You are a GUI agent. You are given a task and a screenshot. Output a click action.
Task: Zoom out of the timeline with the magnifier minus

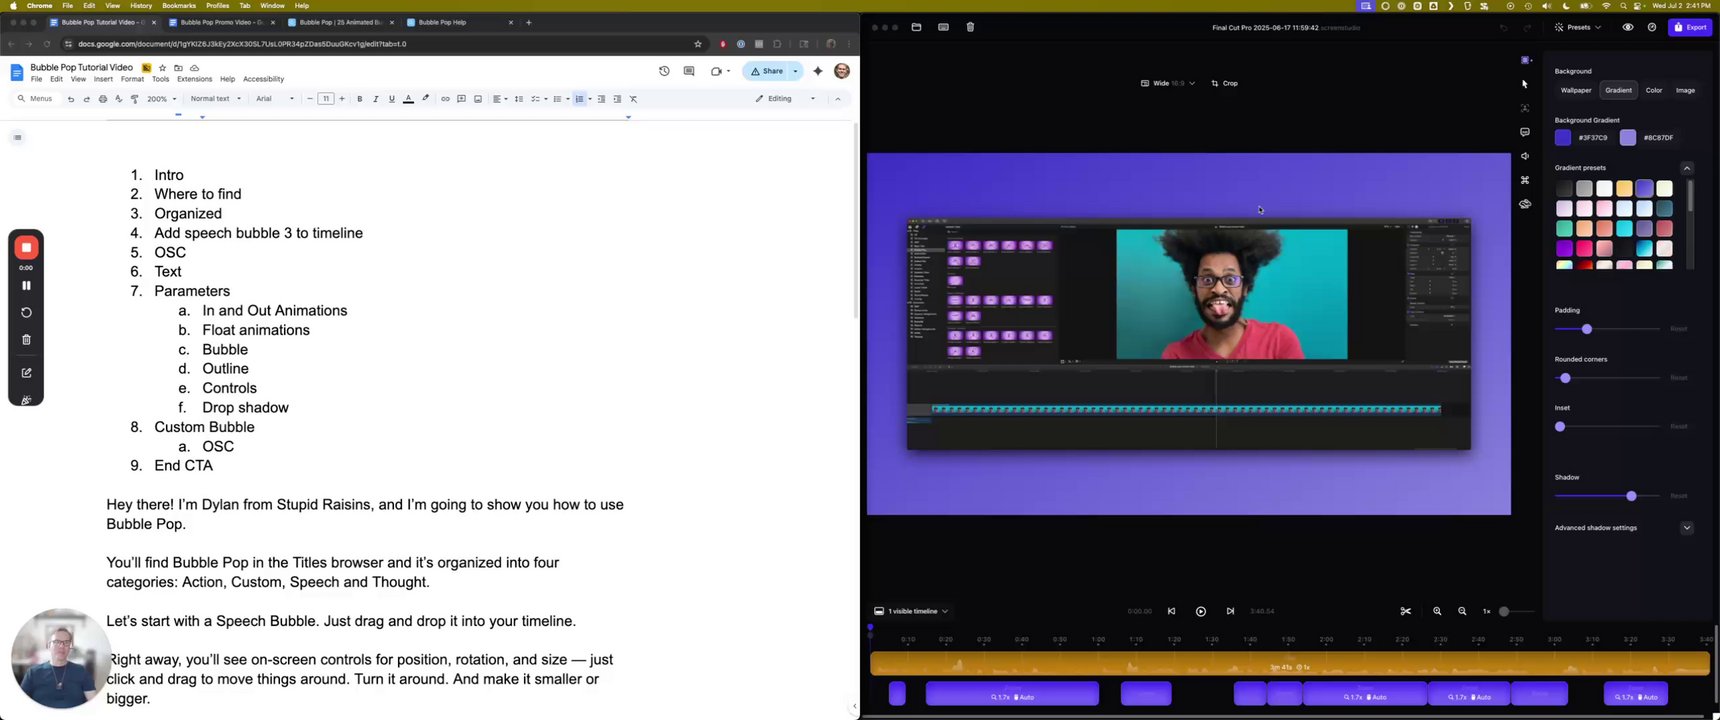(1462, 611)
